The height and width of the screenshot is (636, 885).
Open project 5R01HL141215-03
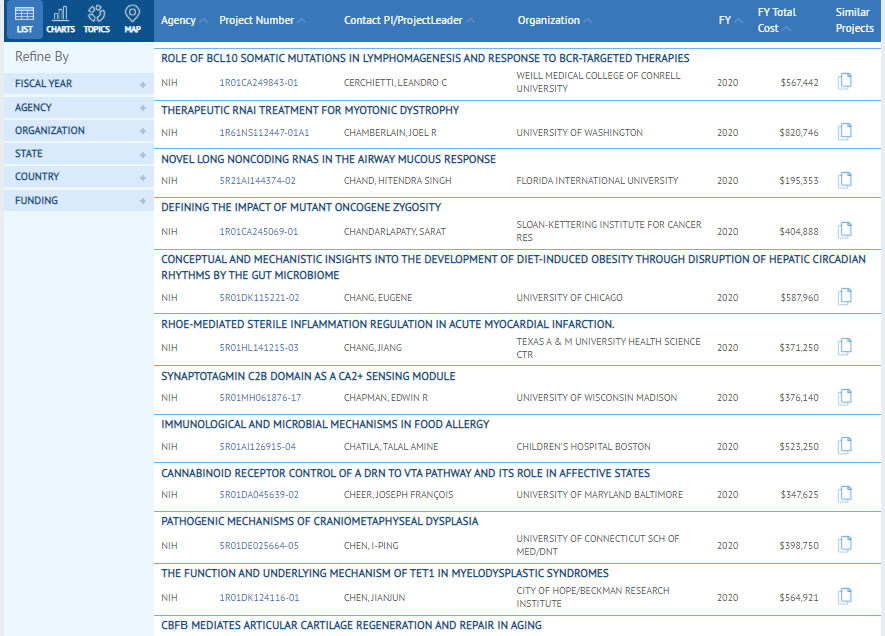[x=259, y=348]
